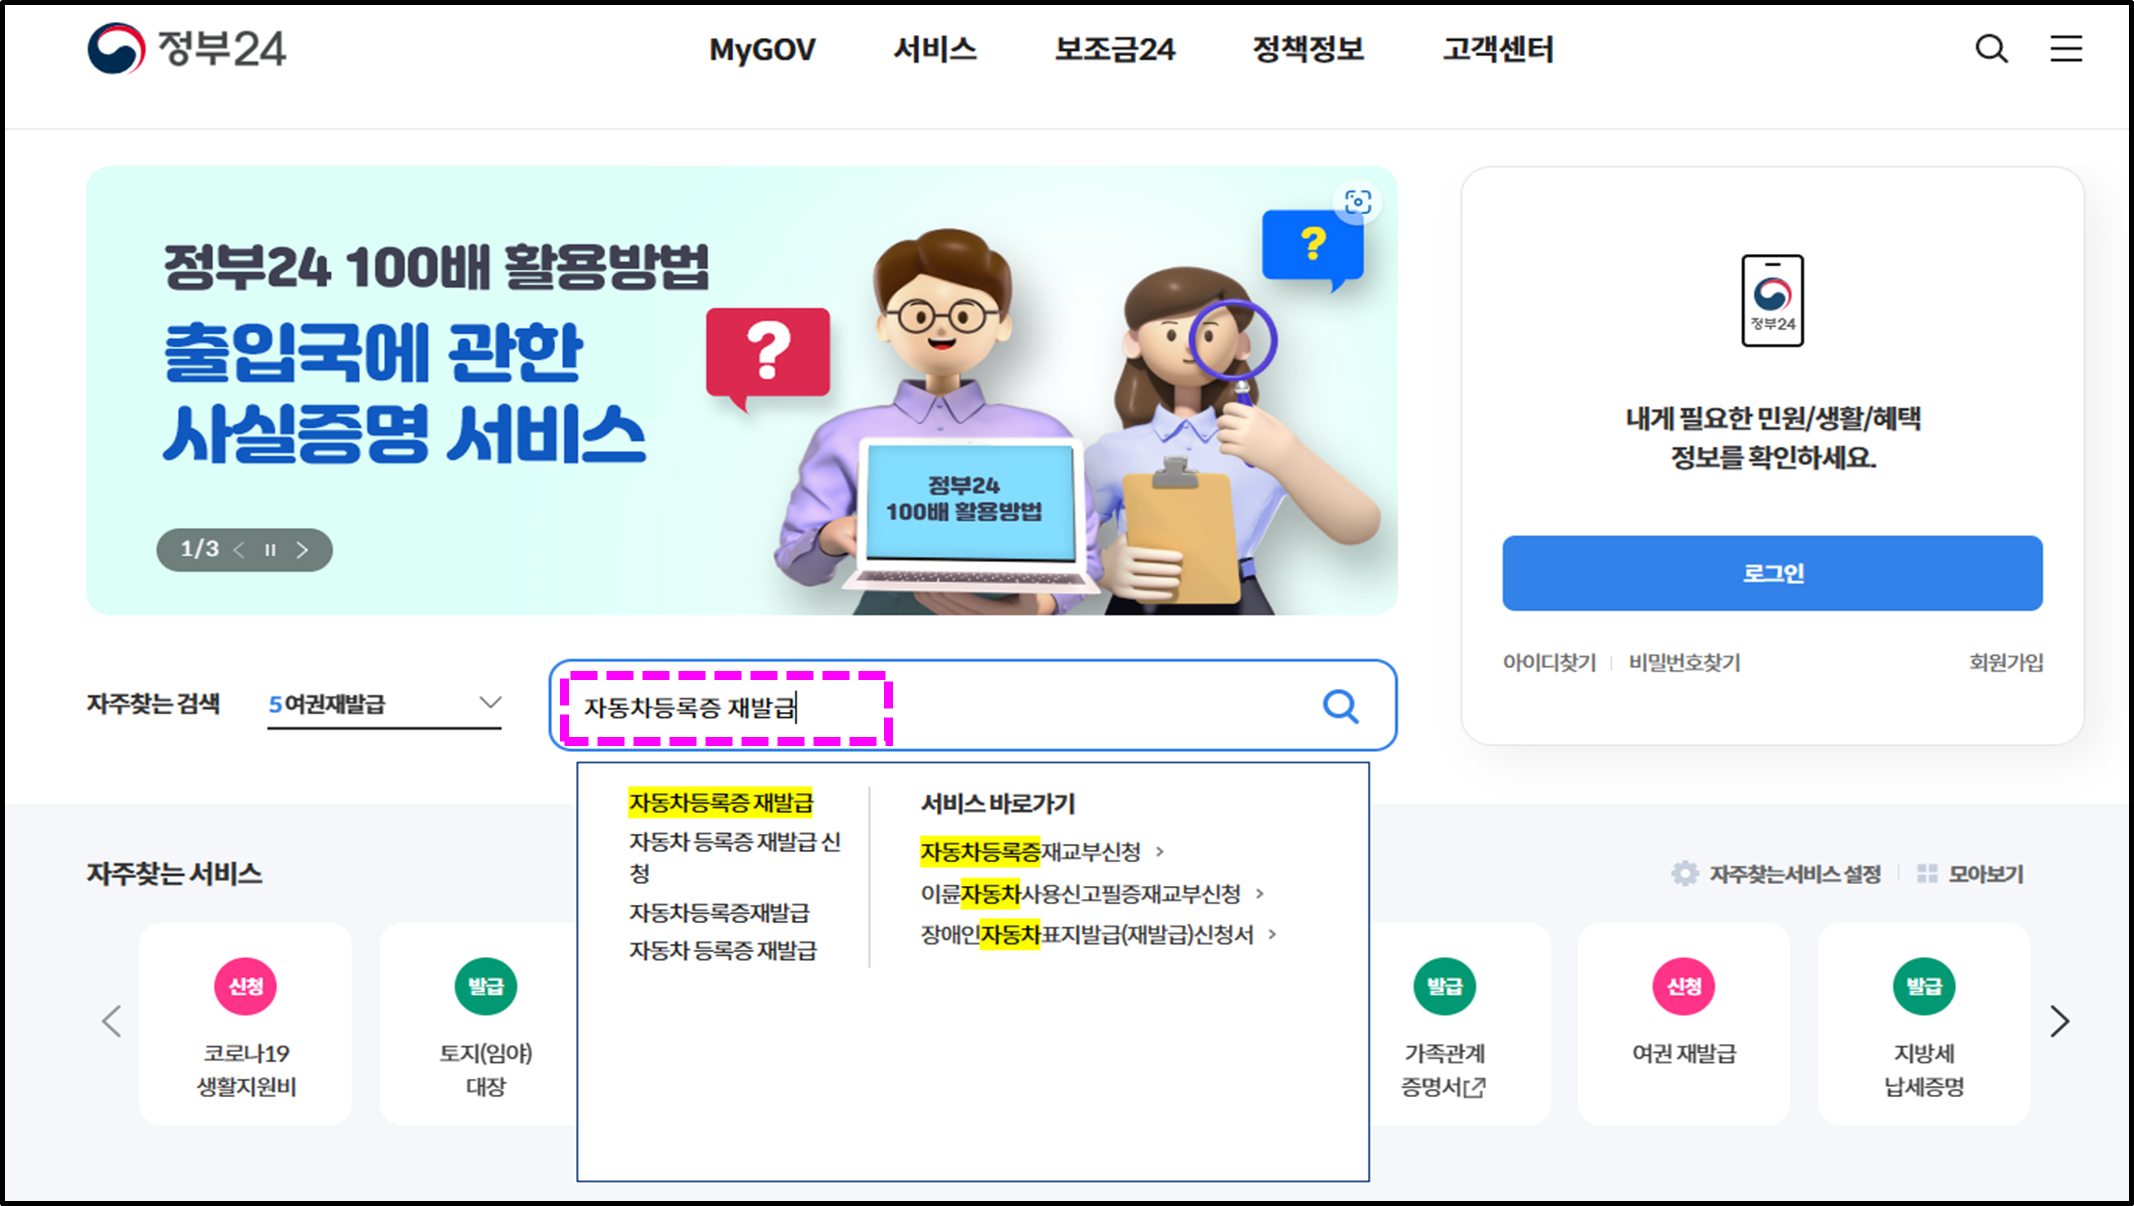The width and height of the screenshot is (2134, 1206).
Task: Go to the next banner slide
Action: tap(303, 550)
